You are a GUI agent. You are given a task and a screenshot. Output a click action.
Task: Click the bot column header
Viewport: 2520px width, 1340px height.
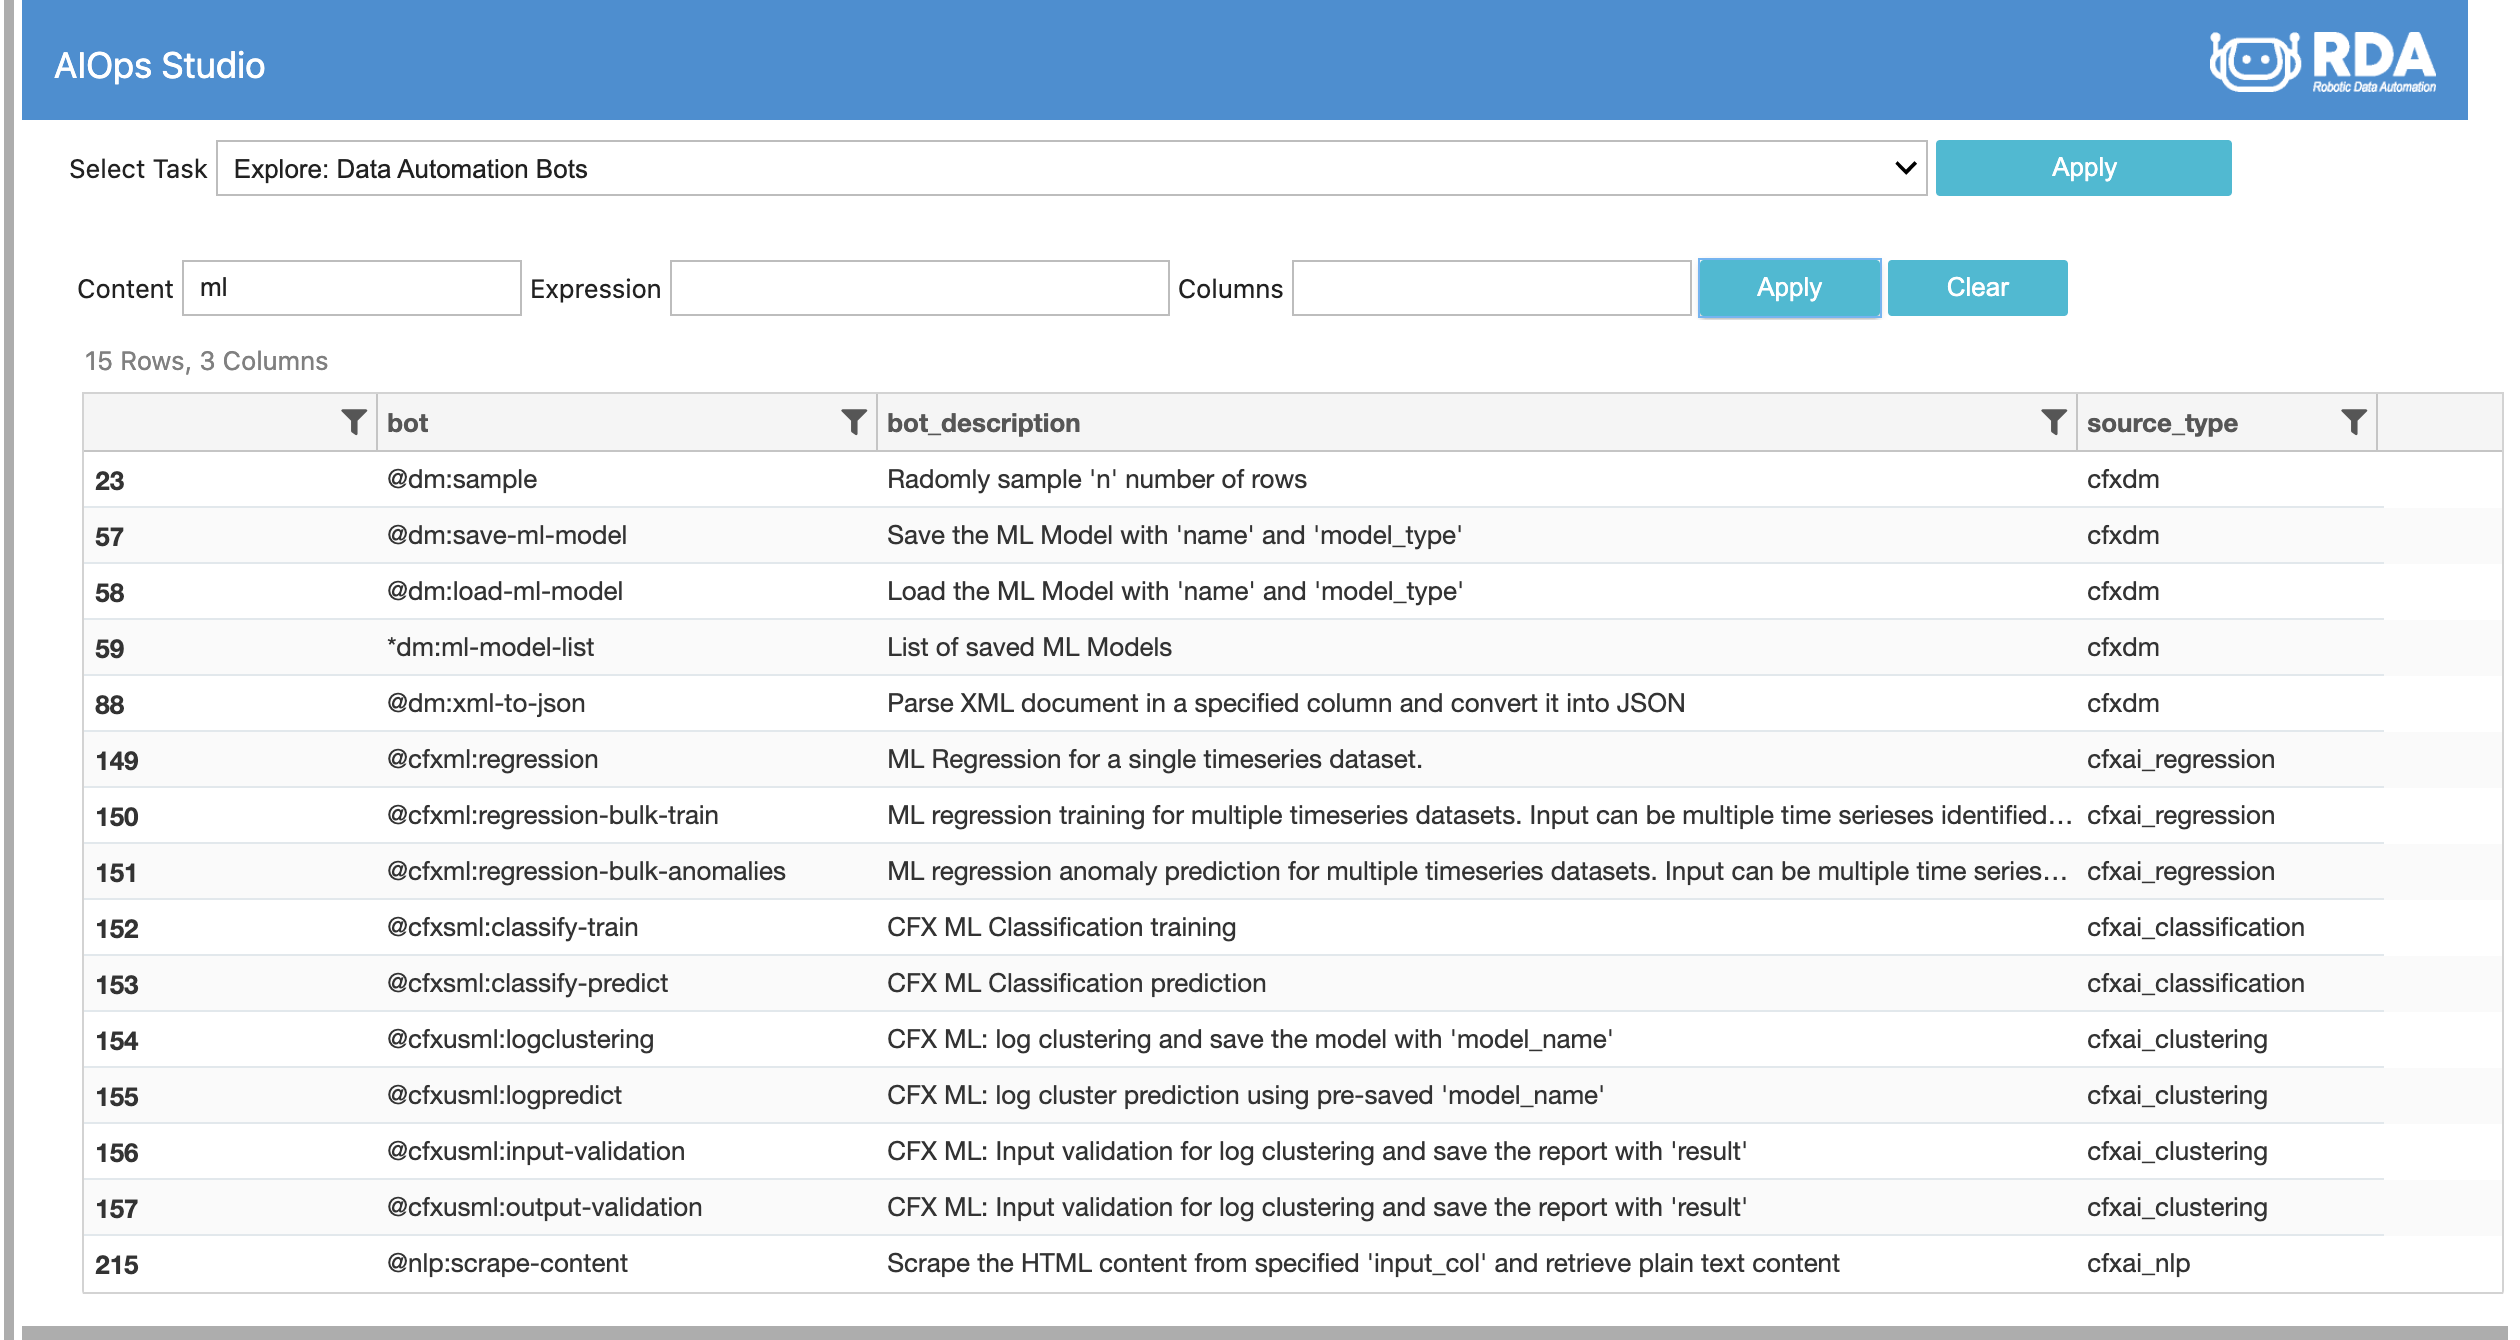(x=407, y=422)
